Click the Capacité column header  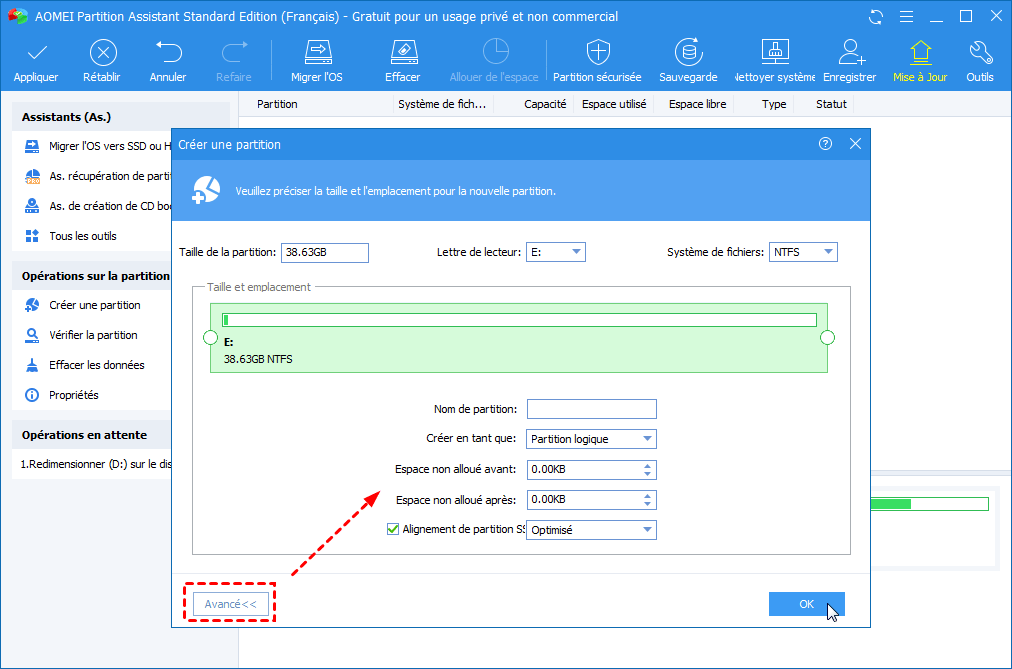tap(545, 104)
